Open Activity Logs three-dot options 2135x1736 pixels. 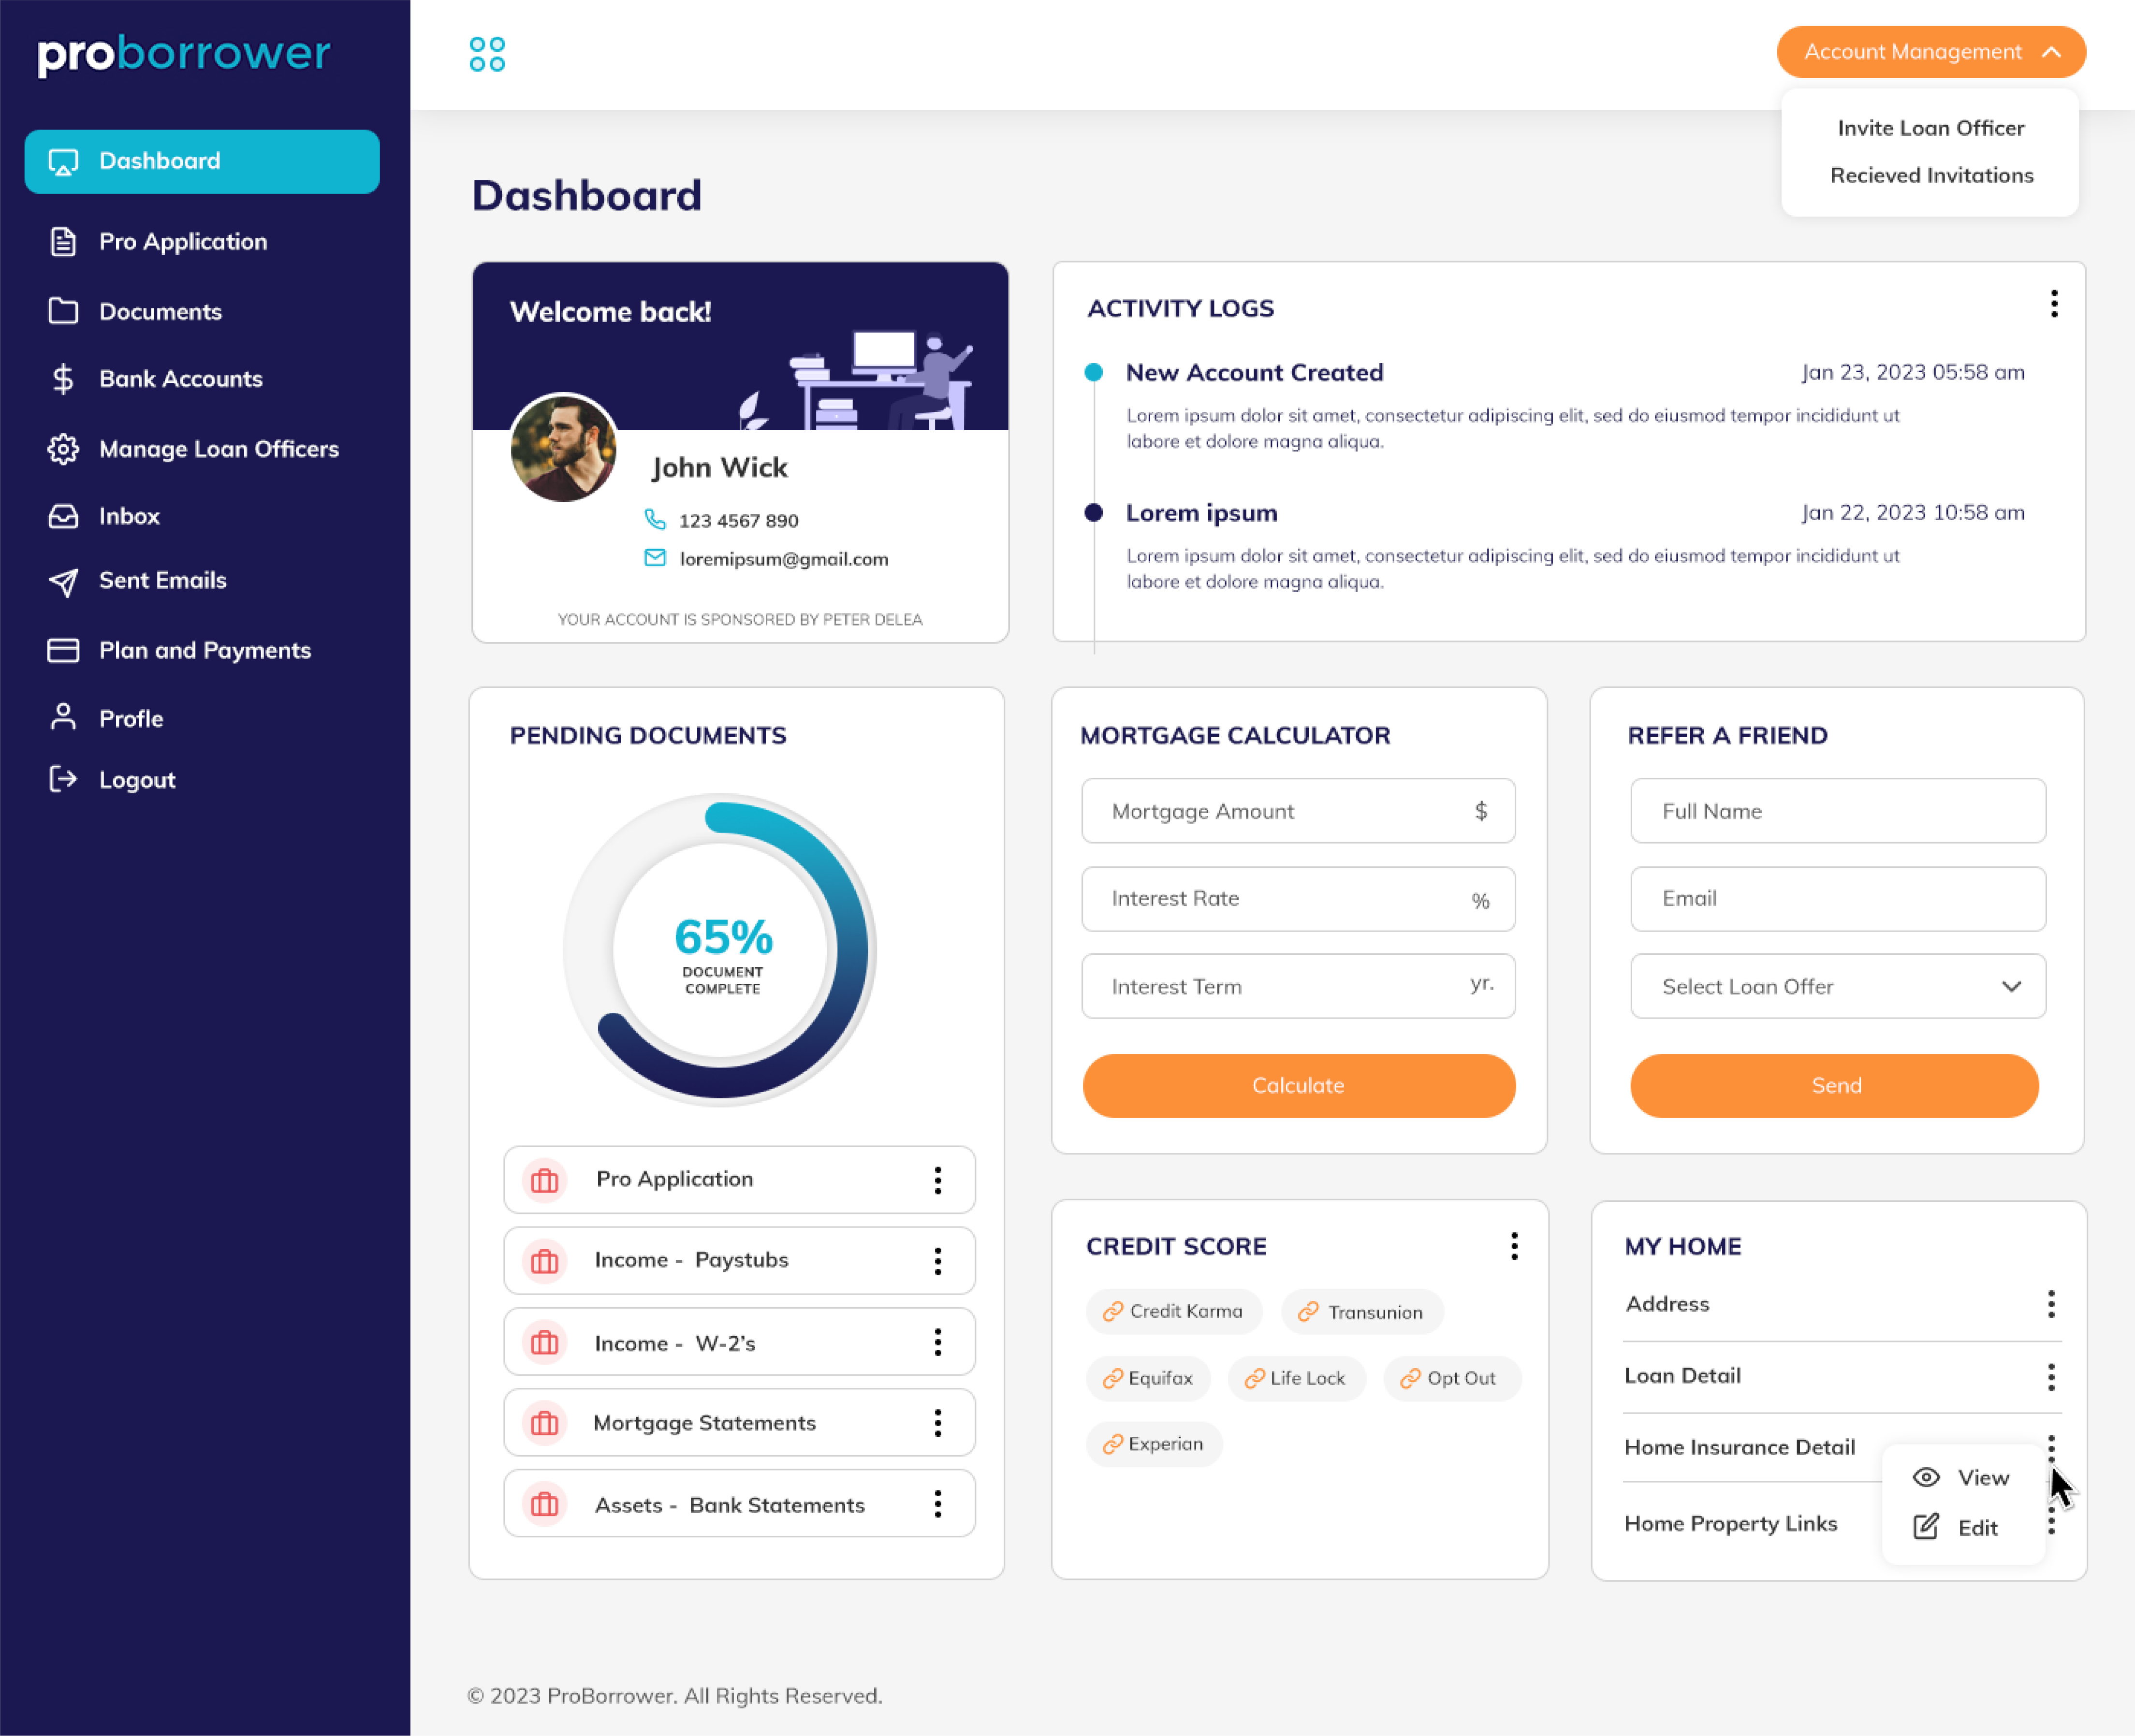[x=2053, y=304]
